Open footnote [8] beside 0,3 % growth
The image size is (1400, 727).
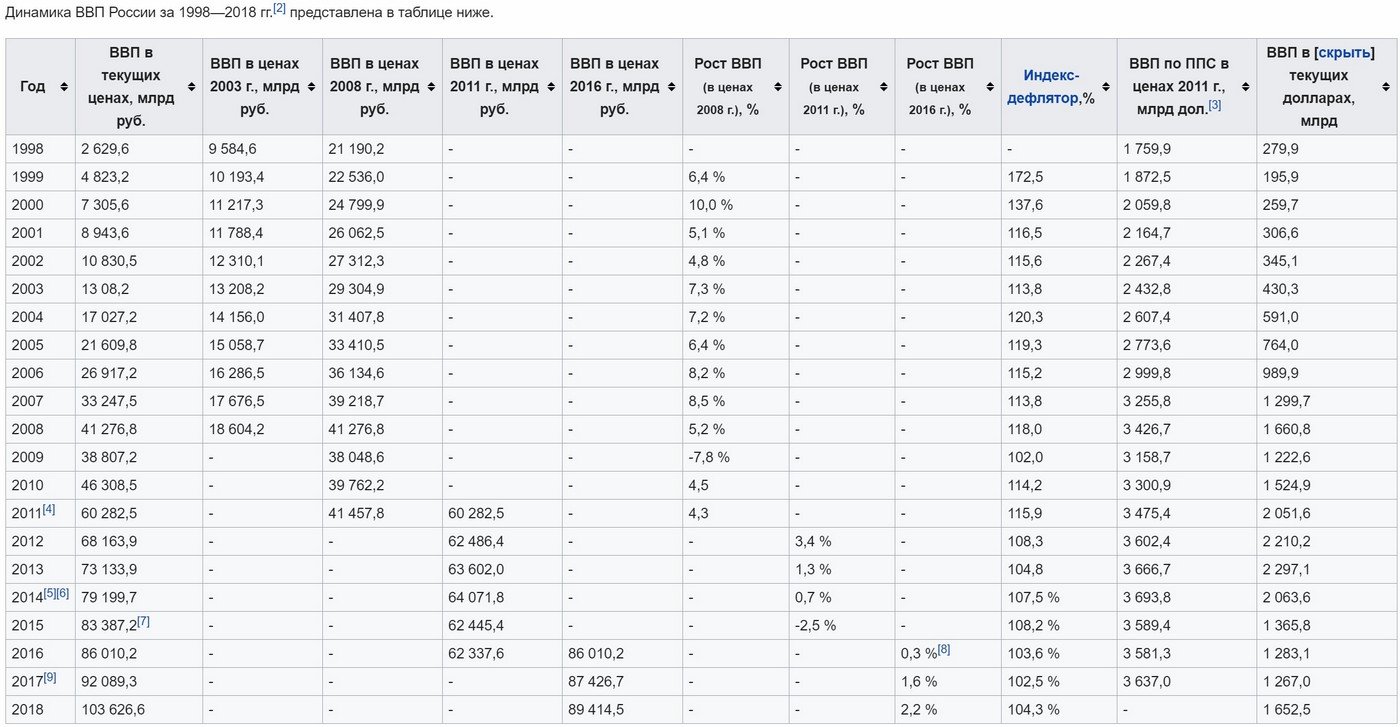coord(944,649)
